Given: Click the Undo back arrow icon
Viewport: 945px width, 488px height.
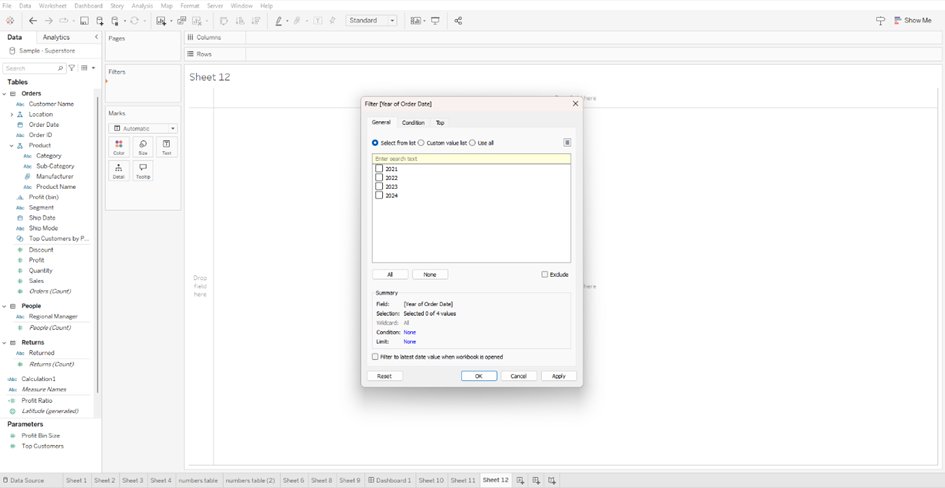Looking at the screenshot, I should (32, 20).
